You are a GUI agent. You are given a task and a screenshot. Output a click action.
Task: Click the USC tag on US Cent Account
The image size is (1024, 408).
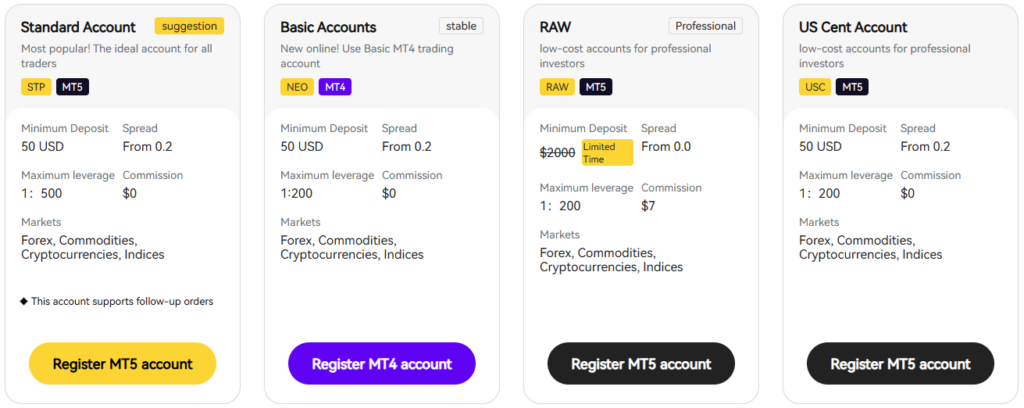[815, 87]
